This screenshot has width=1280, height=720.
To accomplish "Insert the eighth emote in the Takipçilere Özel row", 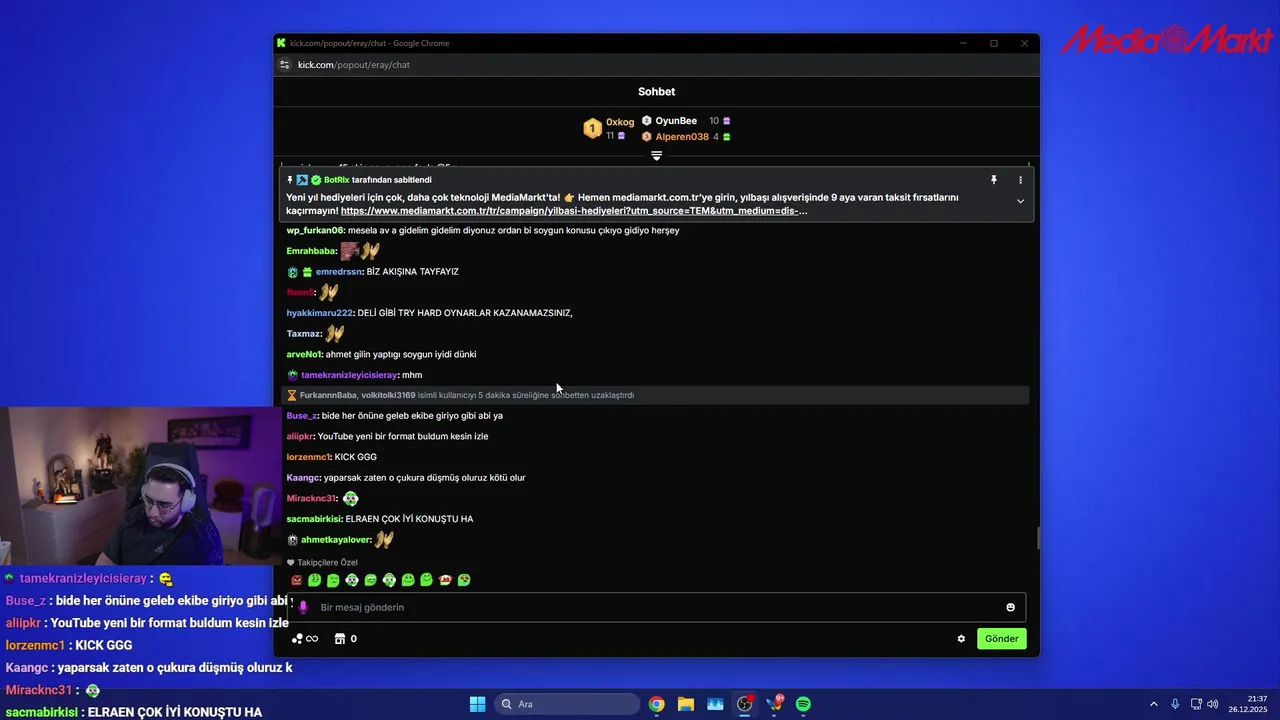I will tap(427, 580).
